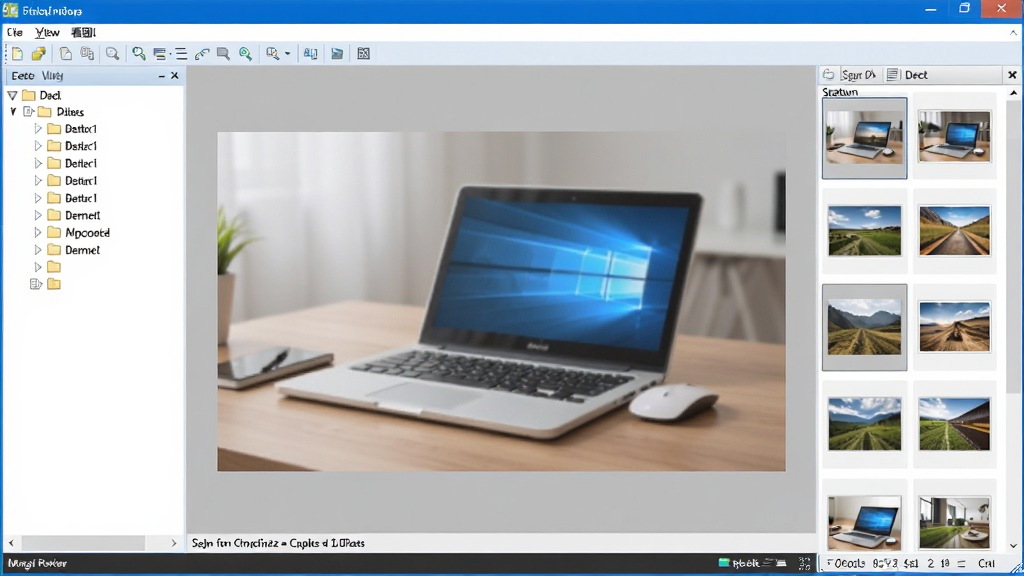
Task: Click the blue stacked-bars list icon
Action: point(159,54)
